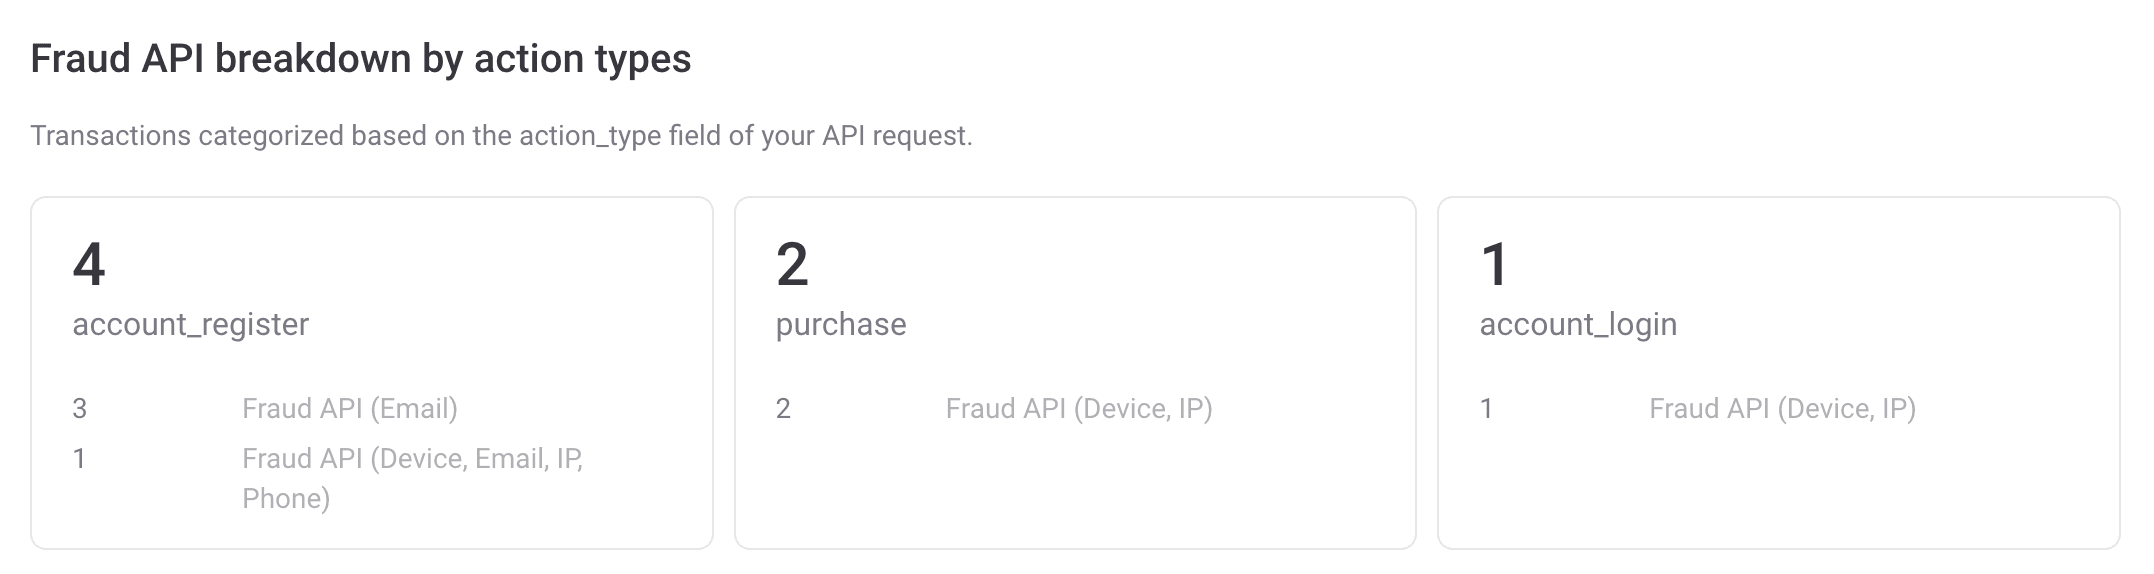2154x574 pixels.
Task: Click the number 4 in account_register
Action: [x=89, y=265]
